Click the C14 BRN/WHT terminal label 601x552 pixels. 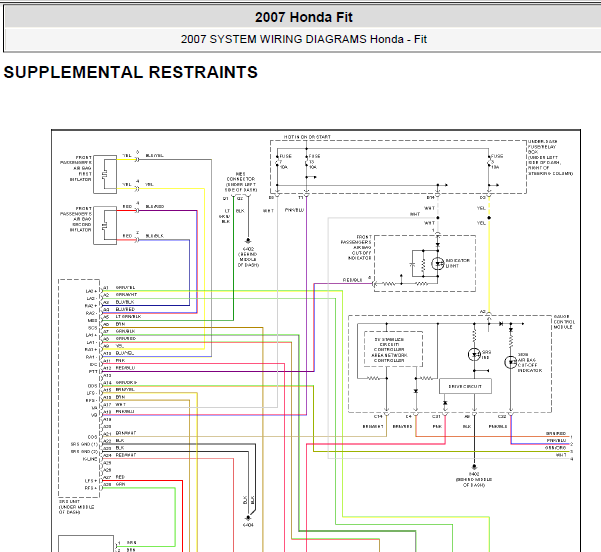point(373,426)
